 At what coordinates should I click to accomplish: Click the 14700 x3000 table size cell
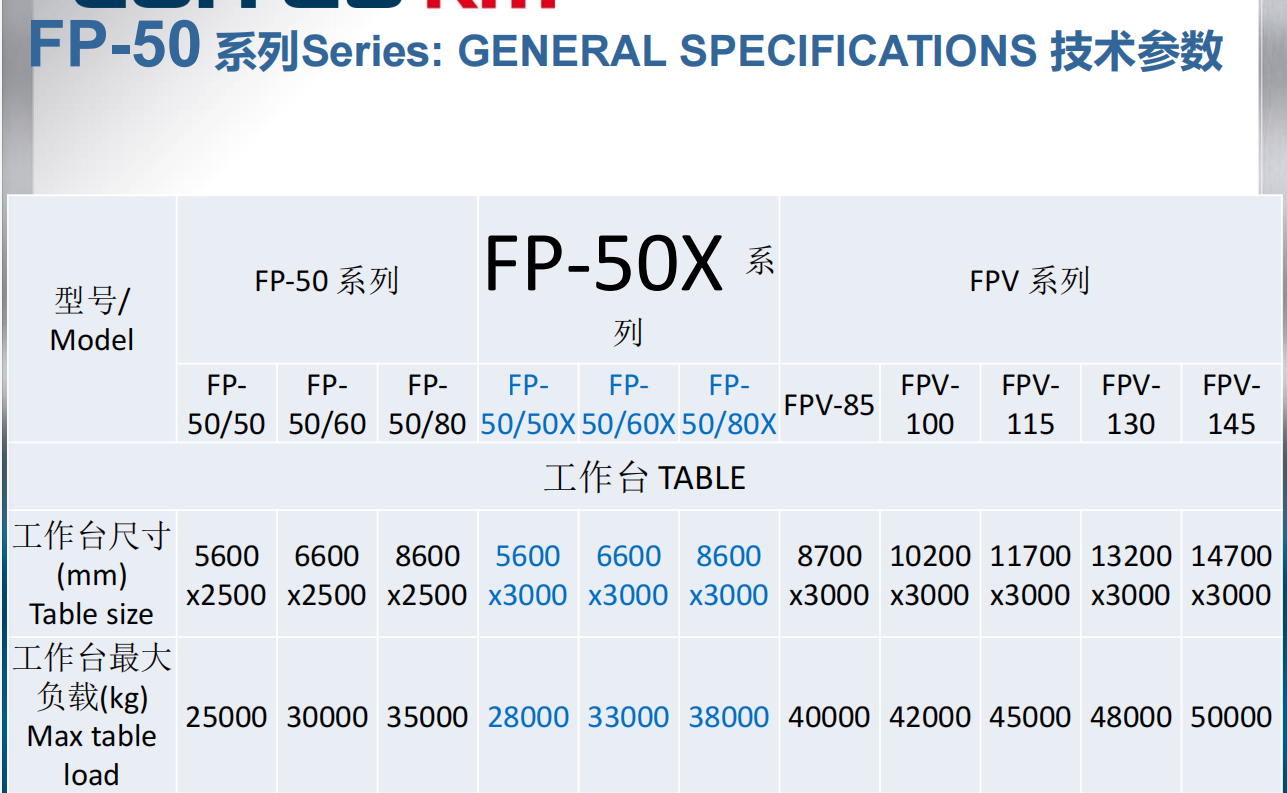click(1231, 575)
